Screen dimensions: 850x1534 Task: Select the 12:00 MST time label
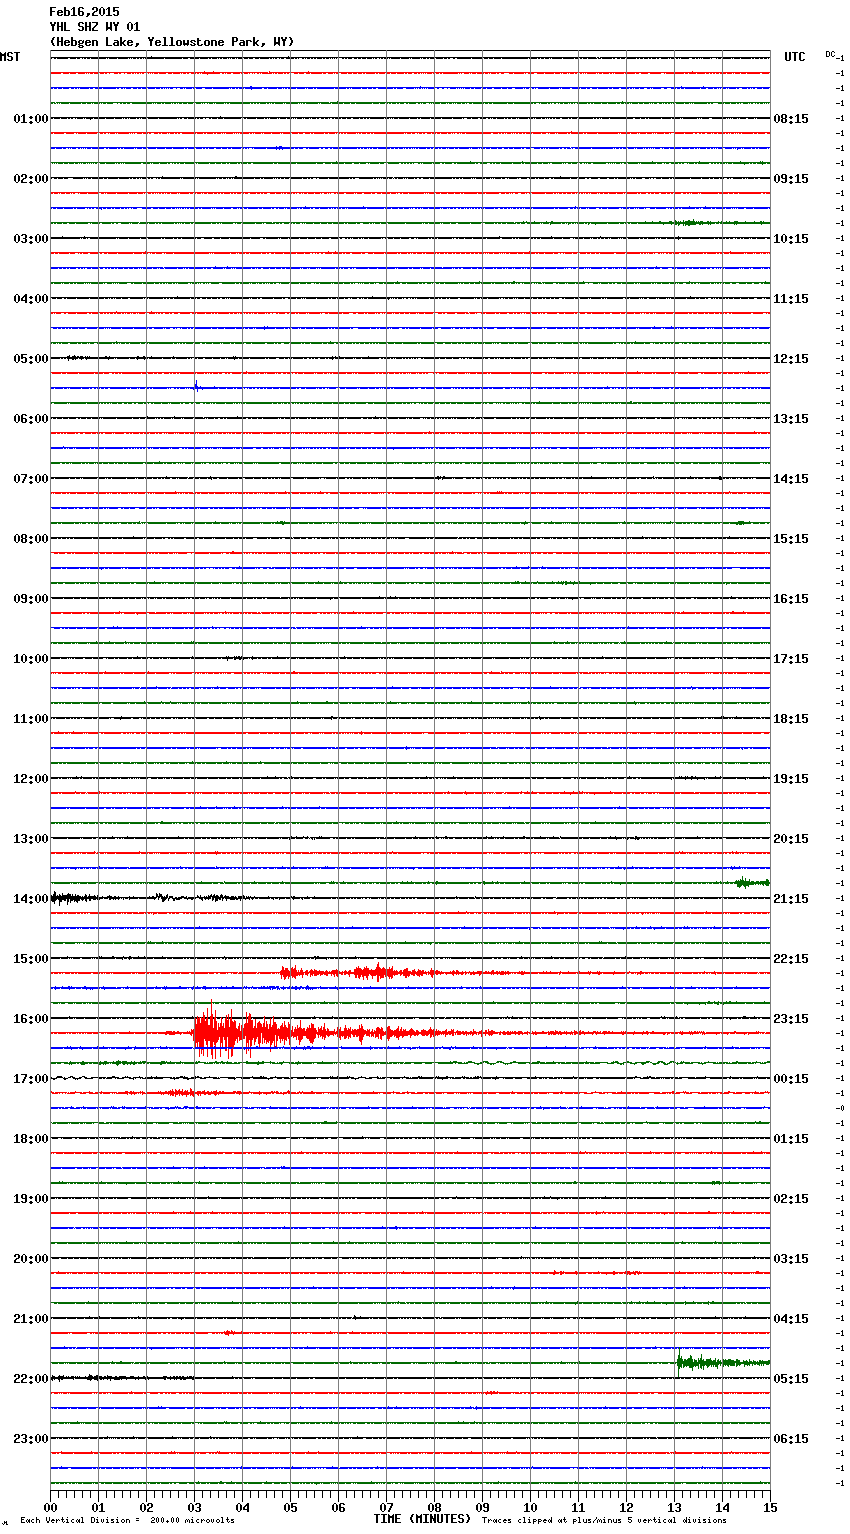coord(31,779)
